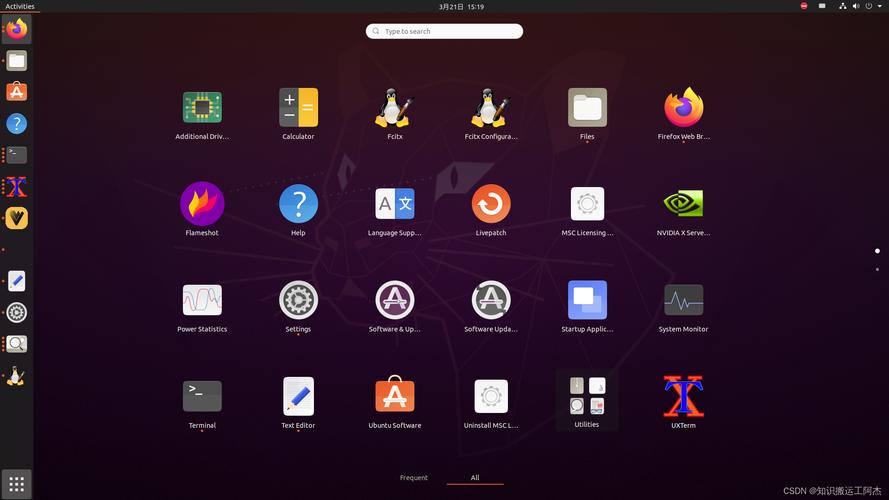Image resolution: width=889 pixels, height=500 pixels.
Task: Click Firefox icon in the dock
Action: coord(16,29)
